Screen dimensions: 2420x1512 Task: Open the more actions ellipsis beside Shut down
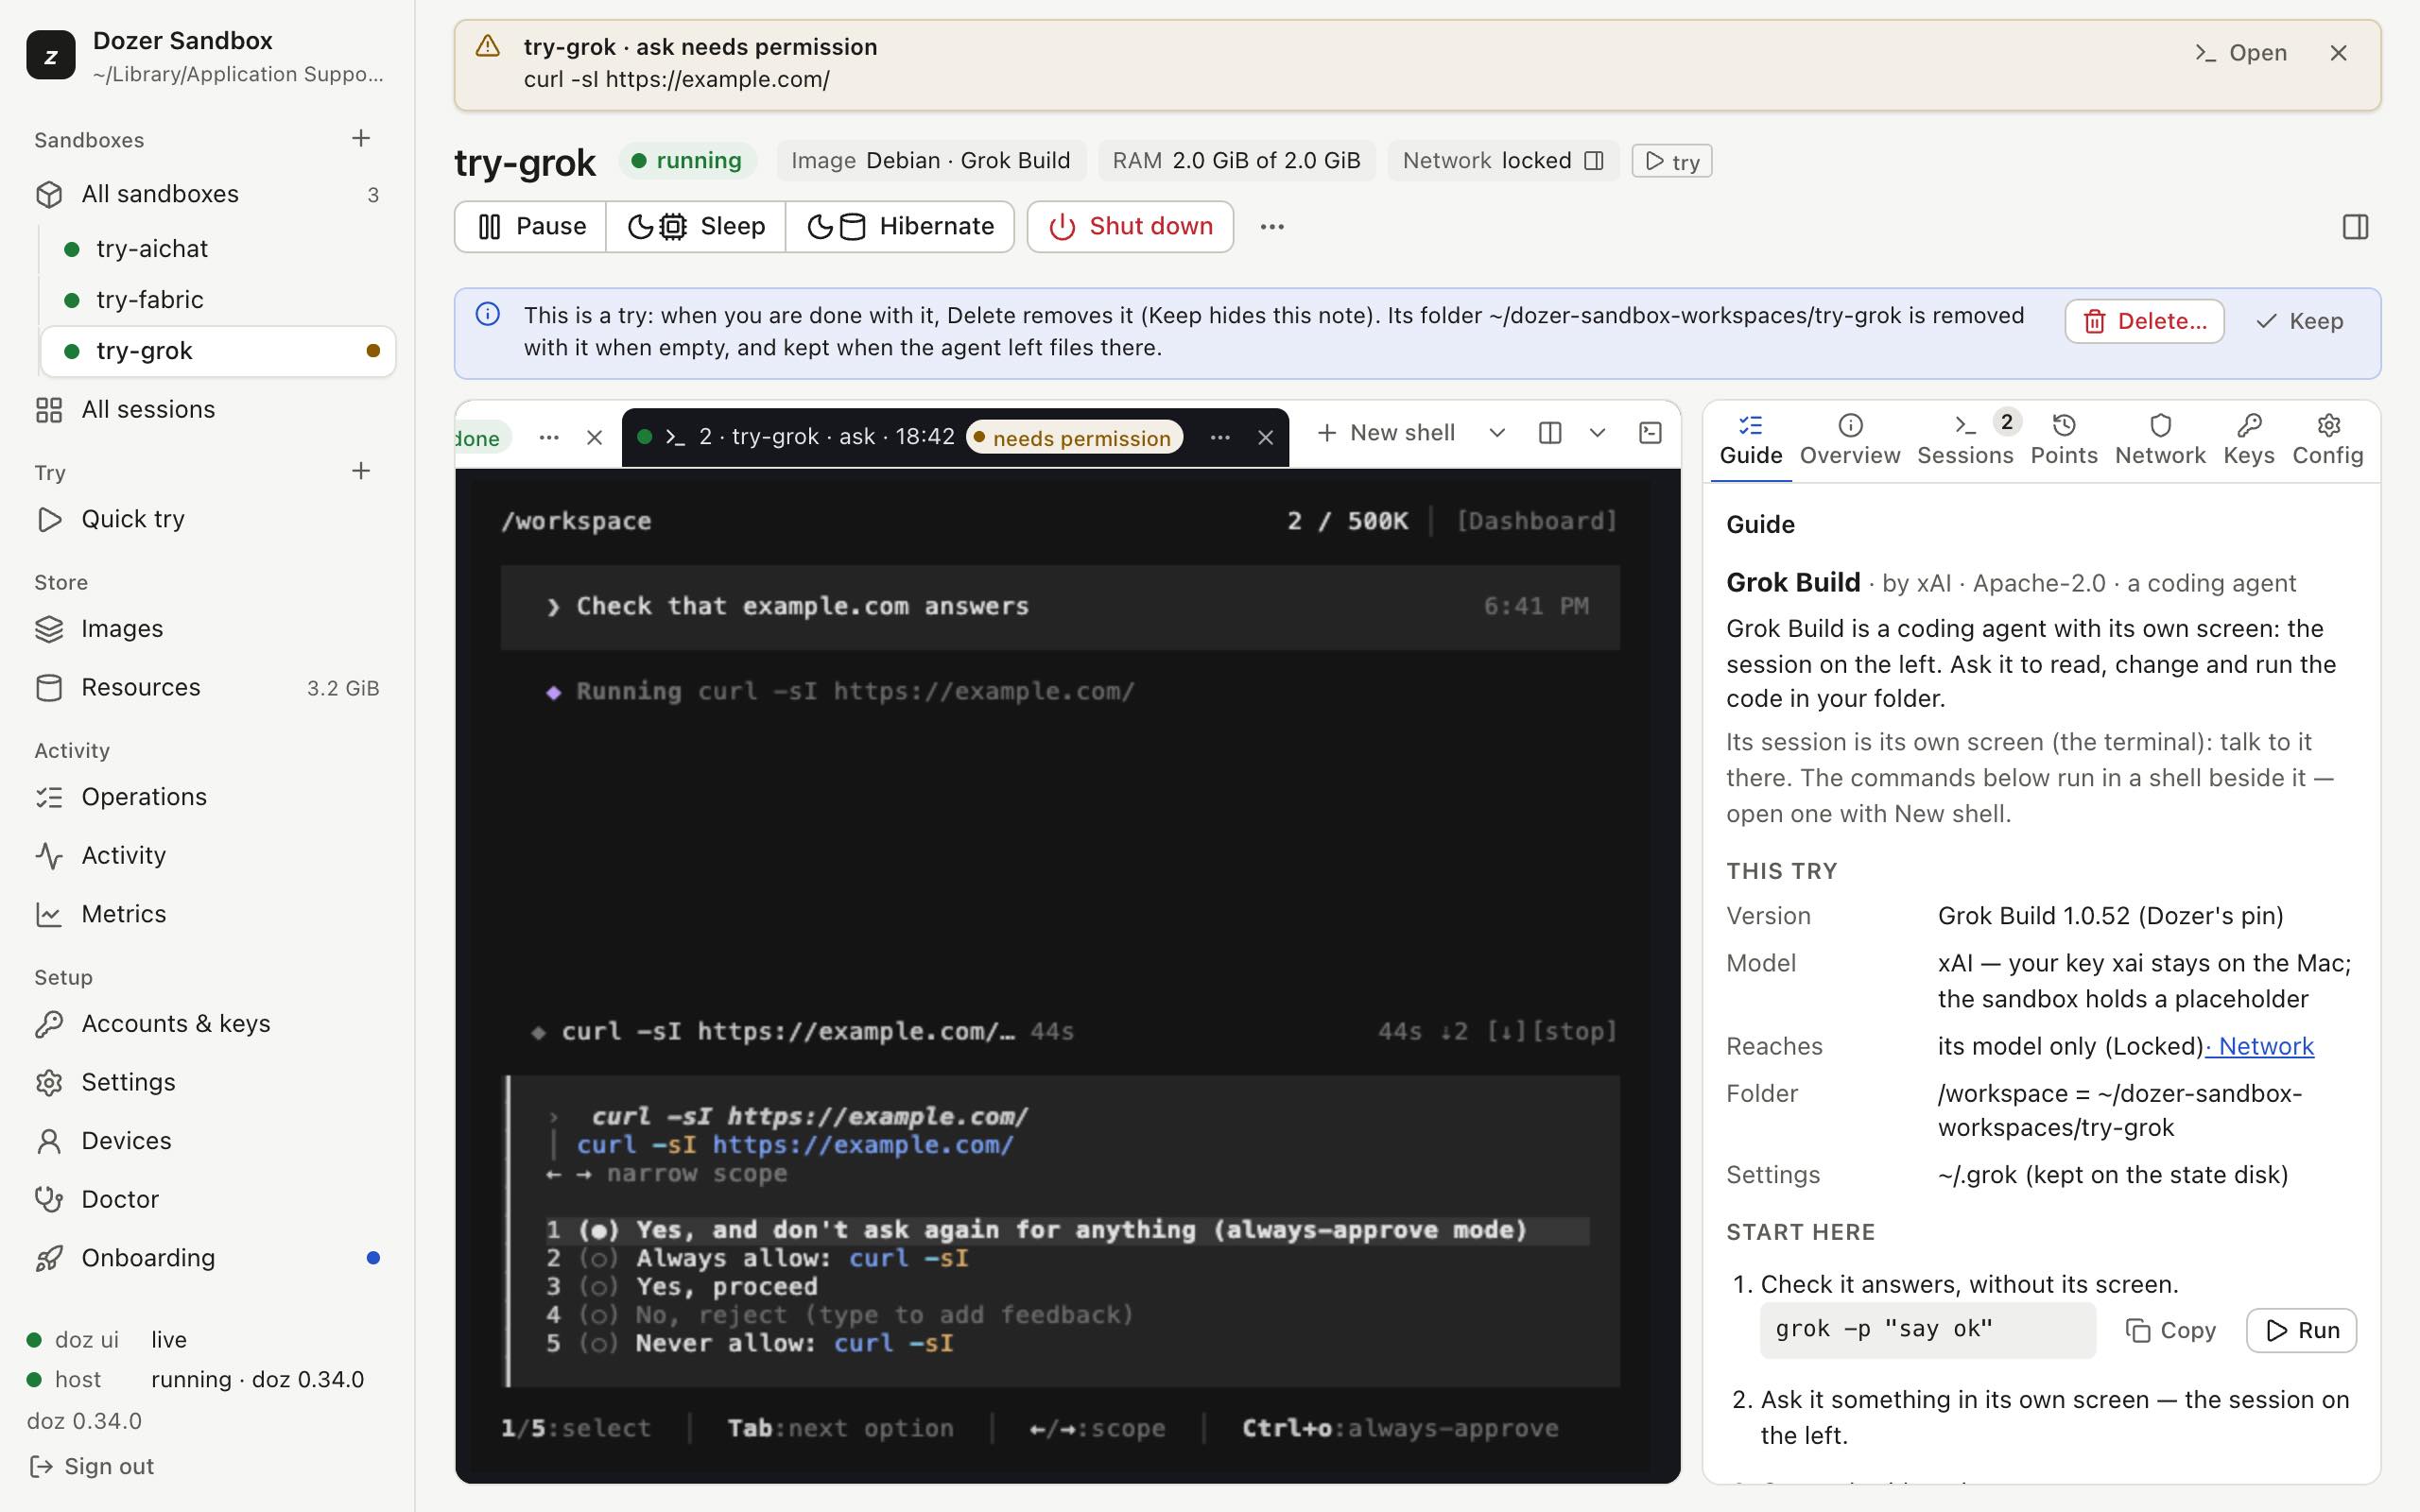tap(1272, 227)
